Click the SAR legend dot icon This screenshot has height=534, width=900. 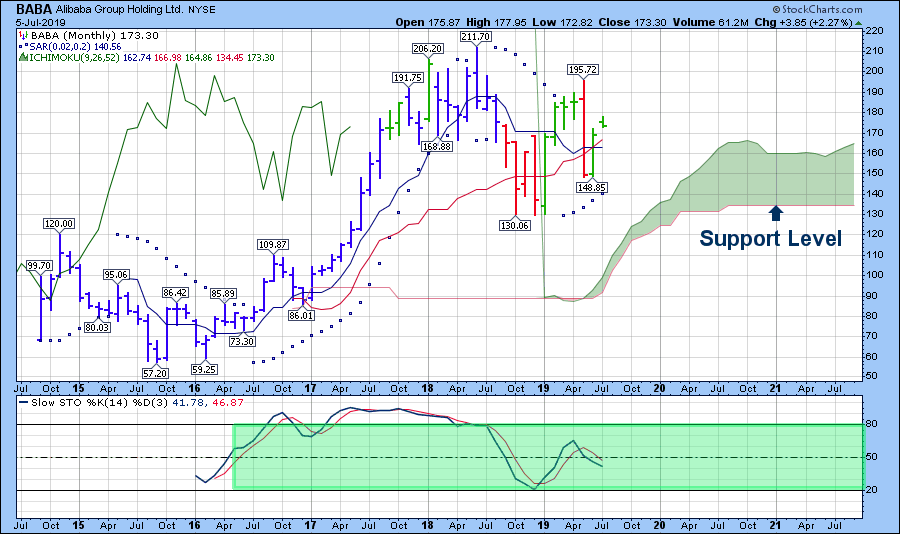point(22,46)
